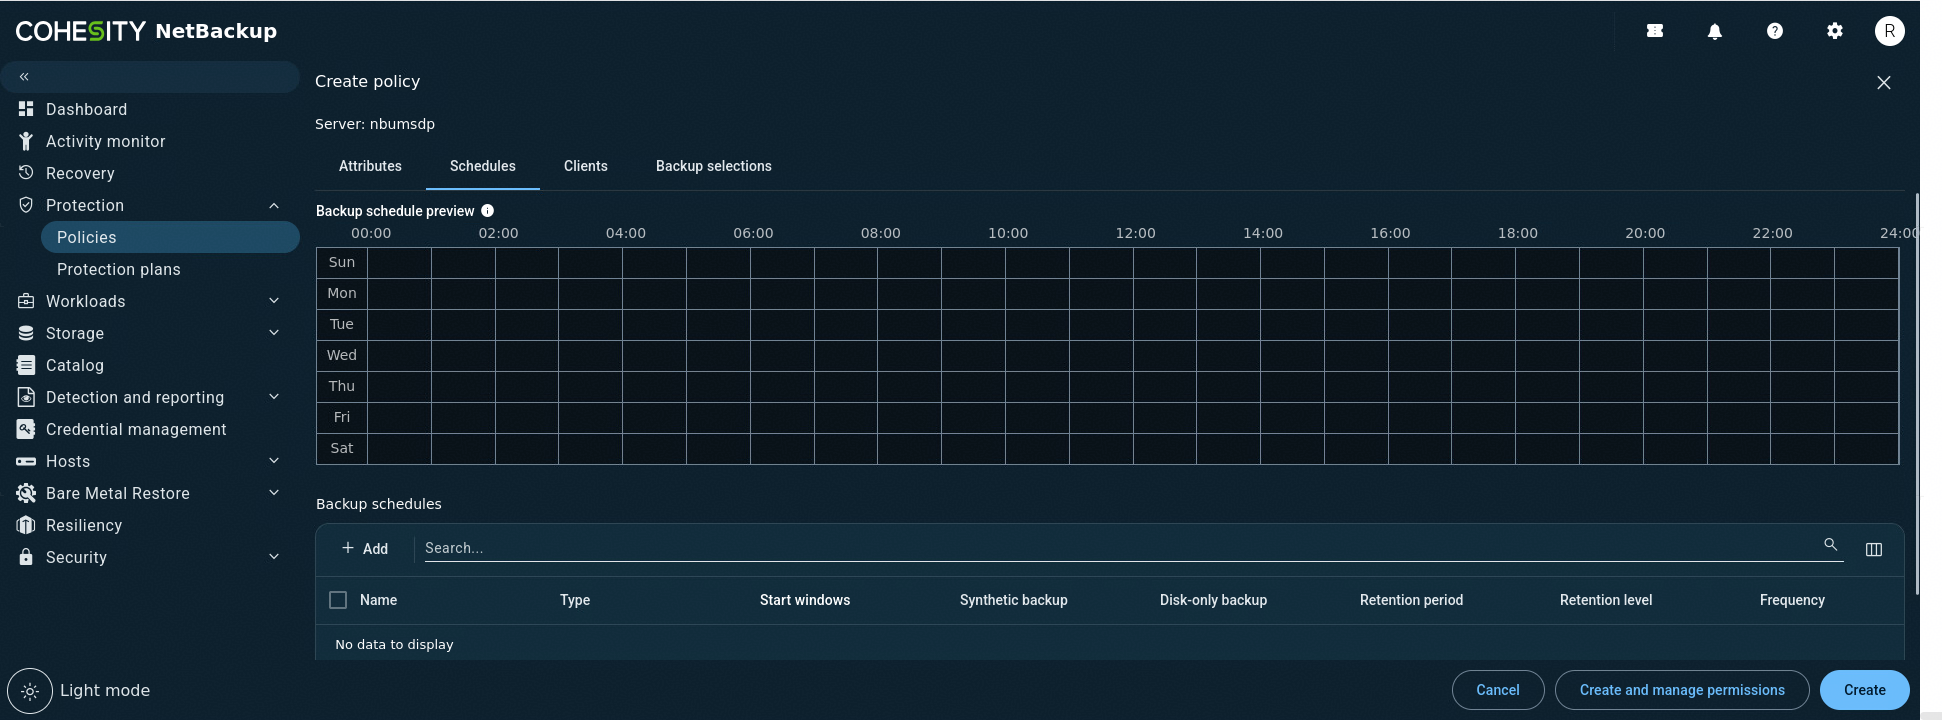This screenshot has height=720, width=1942.
Task: Click the Workloads icon
Action: (26, 301)
